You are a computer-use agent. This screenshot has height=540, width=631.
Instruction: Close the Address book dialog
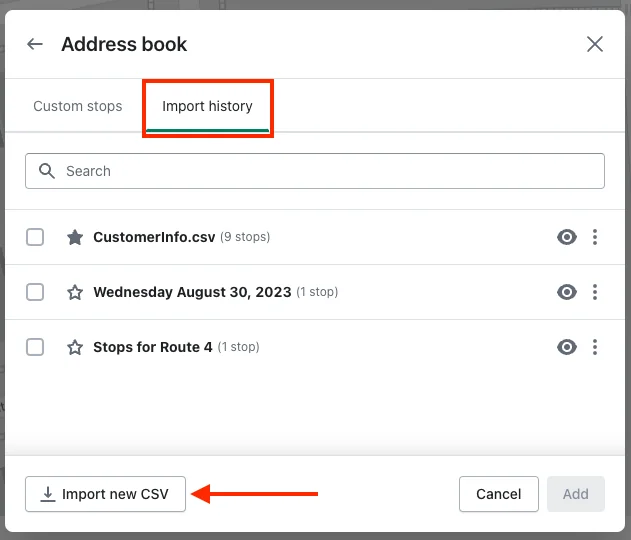pos(595,44)
